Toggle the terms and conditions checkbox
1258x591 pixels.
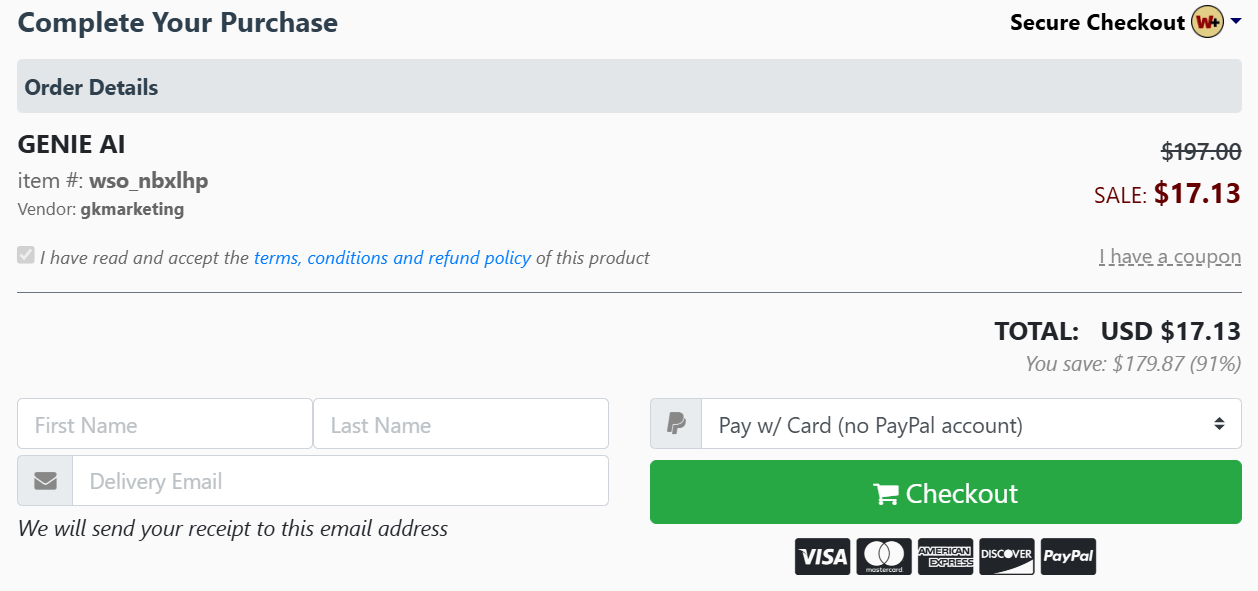tap(25, 256)
